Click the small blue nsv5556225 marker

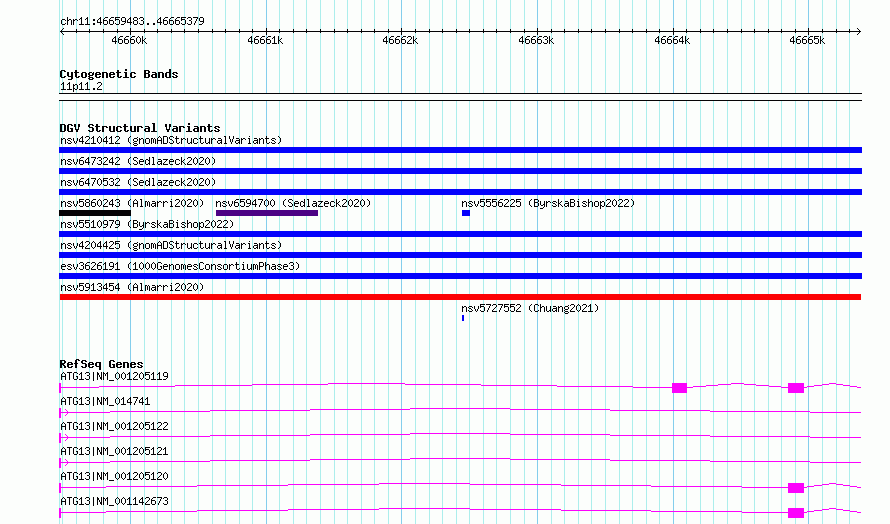[465, 213]
